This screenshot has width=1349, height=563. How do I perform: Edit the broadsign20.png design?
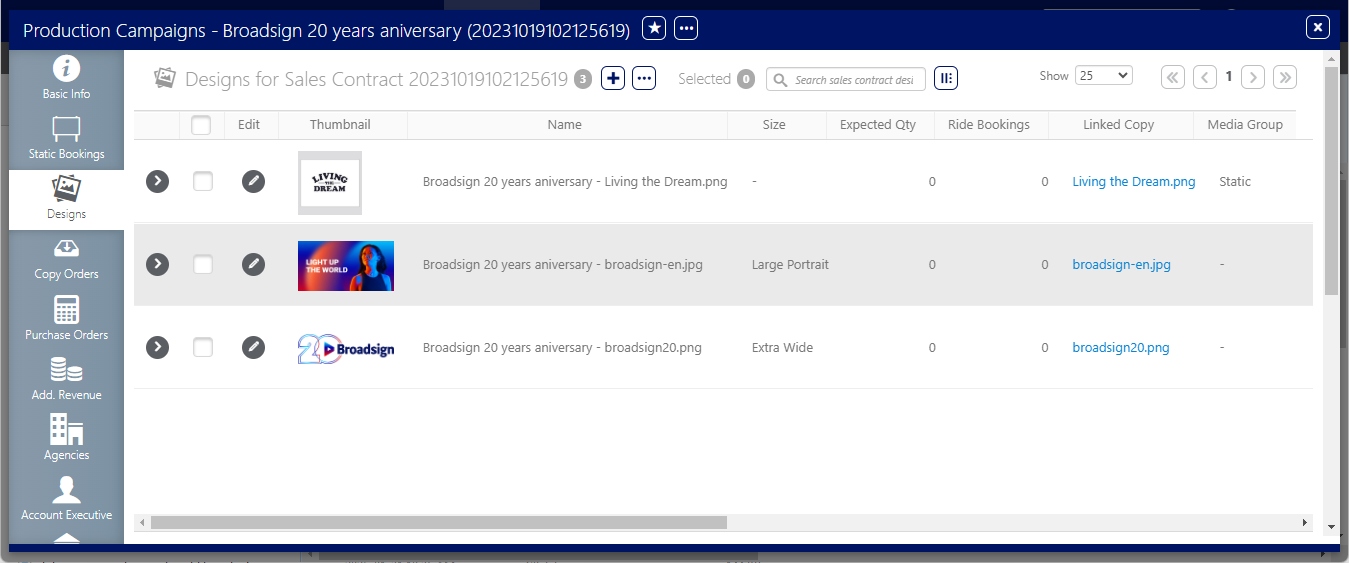(x=254, y=347)
